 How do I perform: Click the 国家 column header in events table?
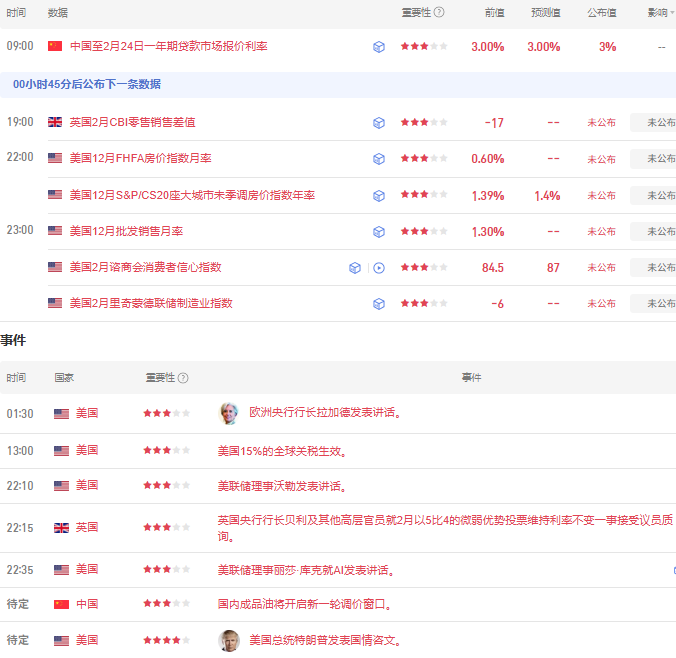point(64,378)
